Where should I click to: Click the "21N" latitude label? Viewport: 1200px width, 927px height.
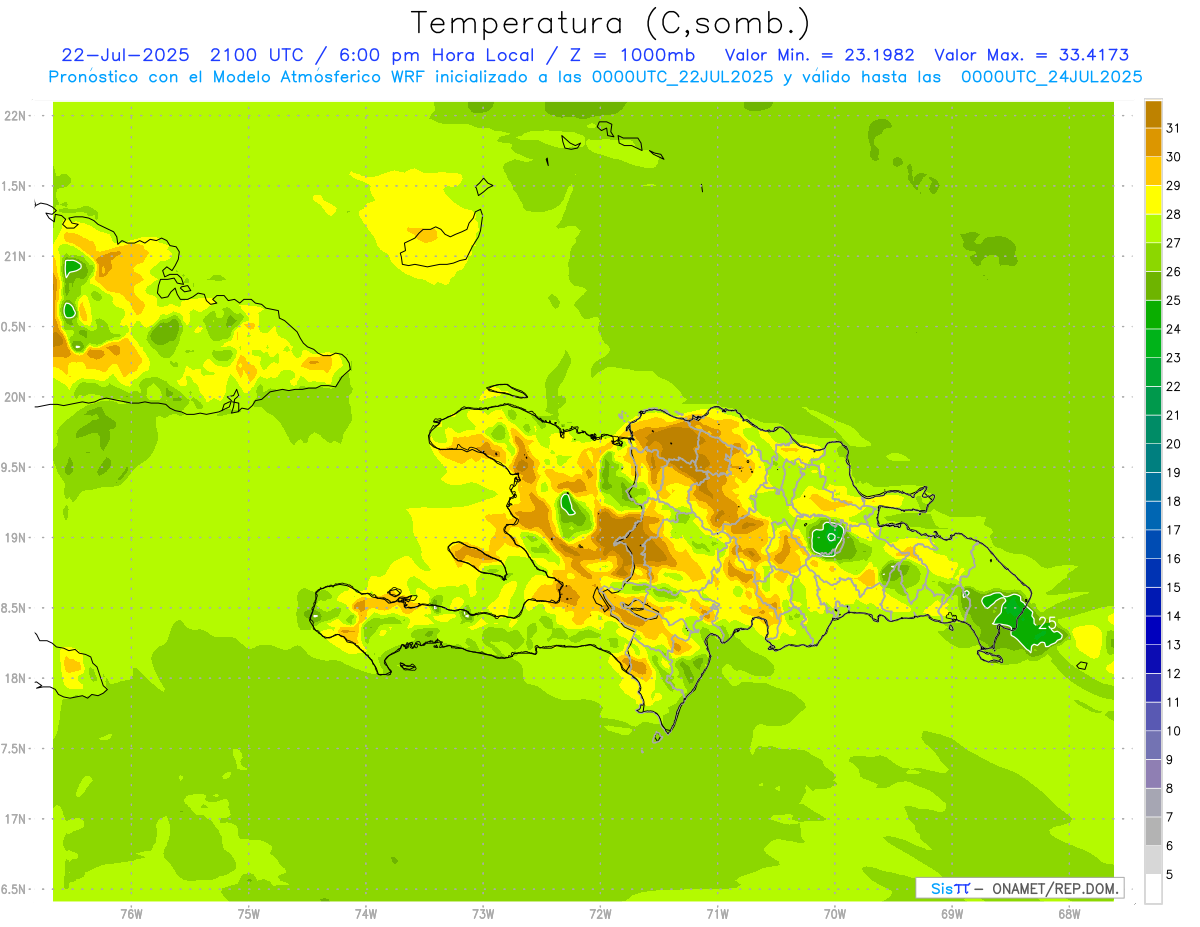pyautogui.click(x=14, y=256)
